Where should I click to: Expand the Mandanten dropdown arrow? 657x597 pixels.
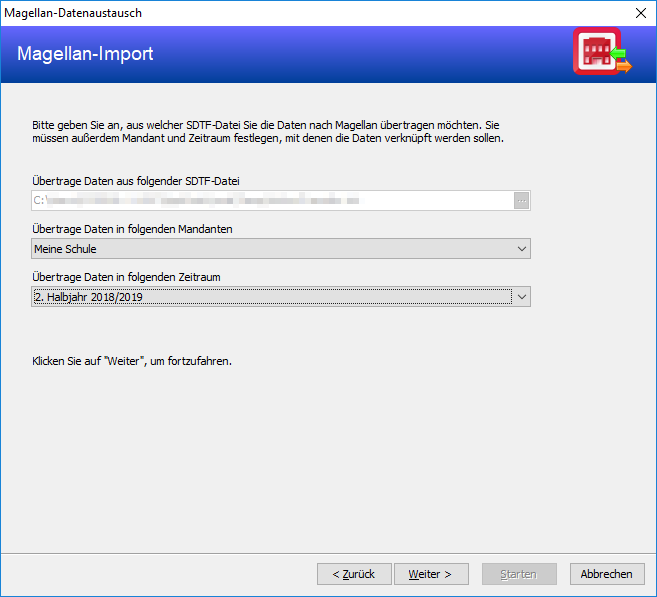coord(521,249)
